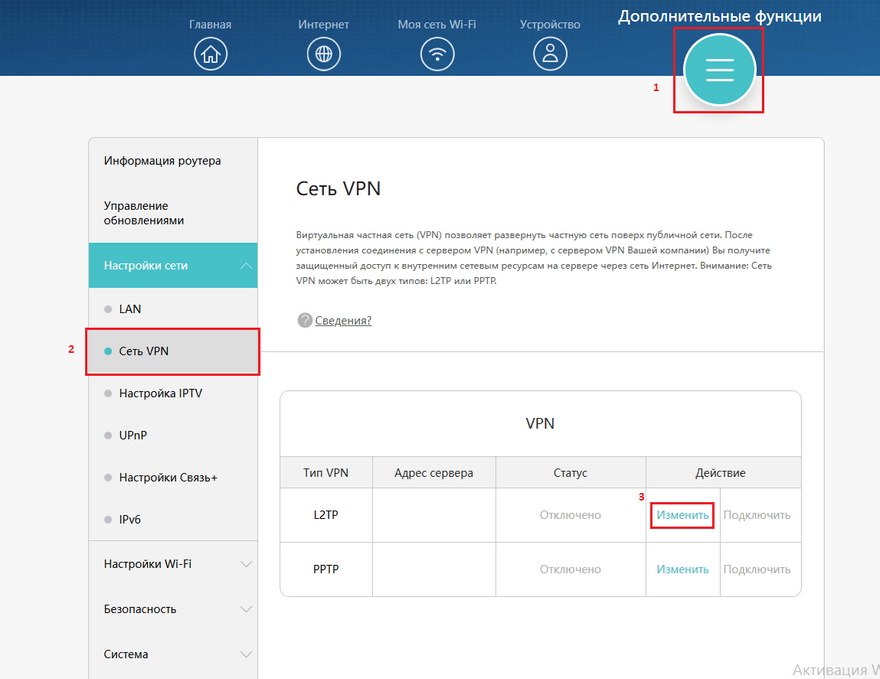Screen dimensions: 880x679
Task: Open the Home (Главная) house icon
Action: (209, 54)
